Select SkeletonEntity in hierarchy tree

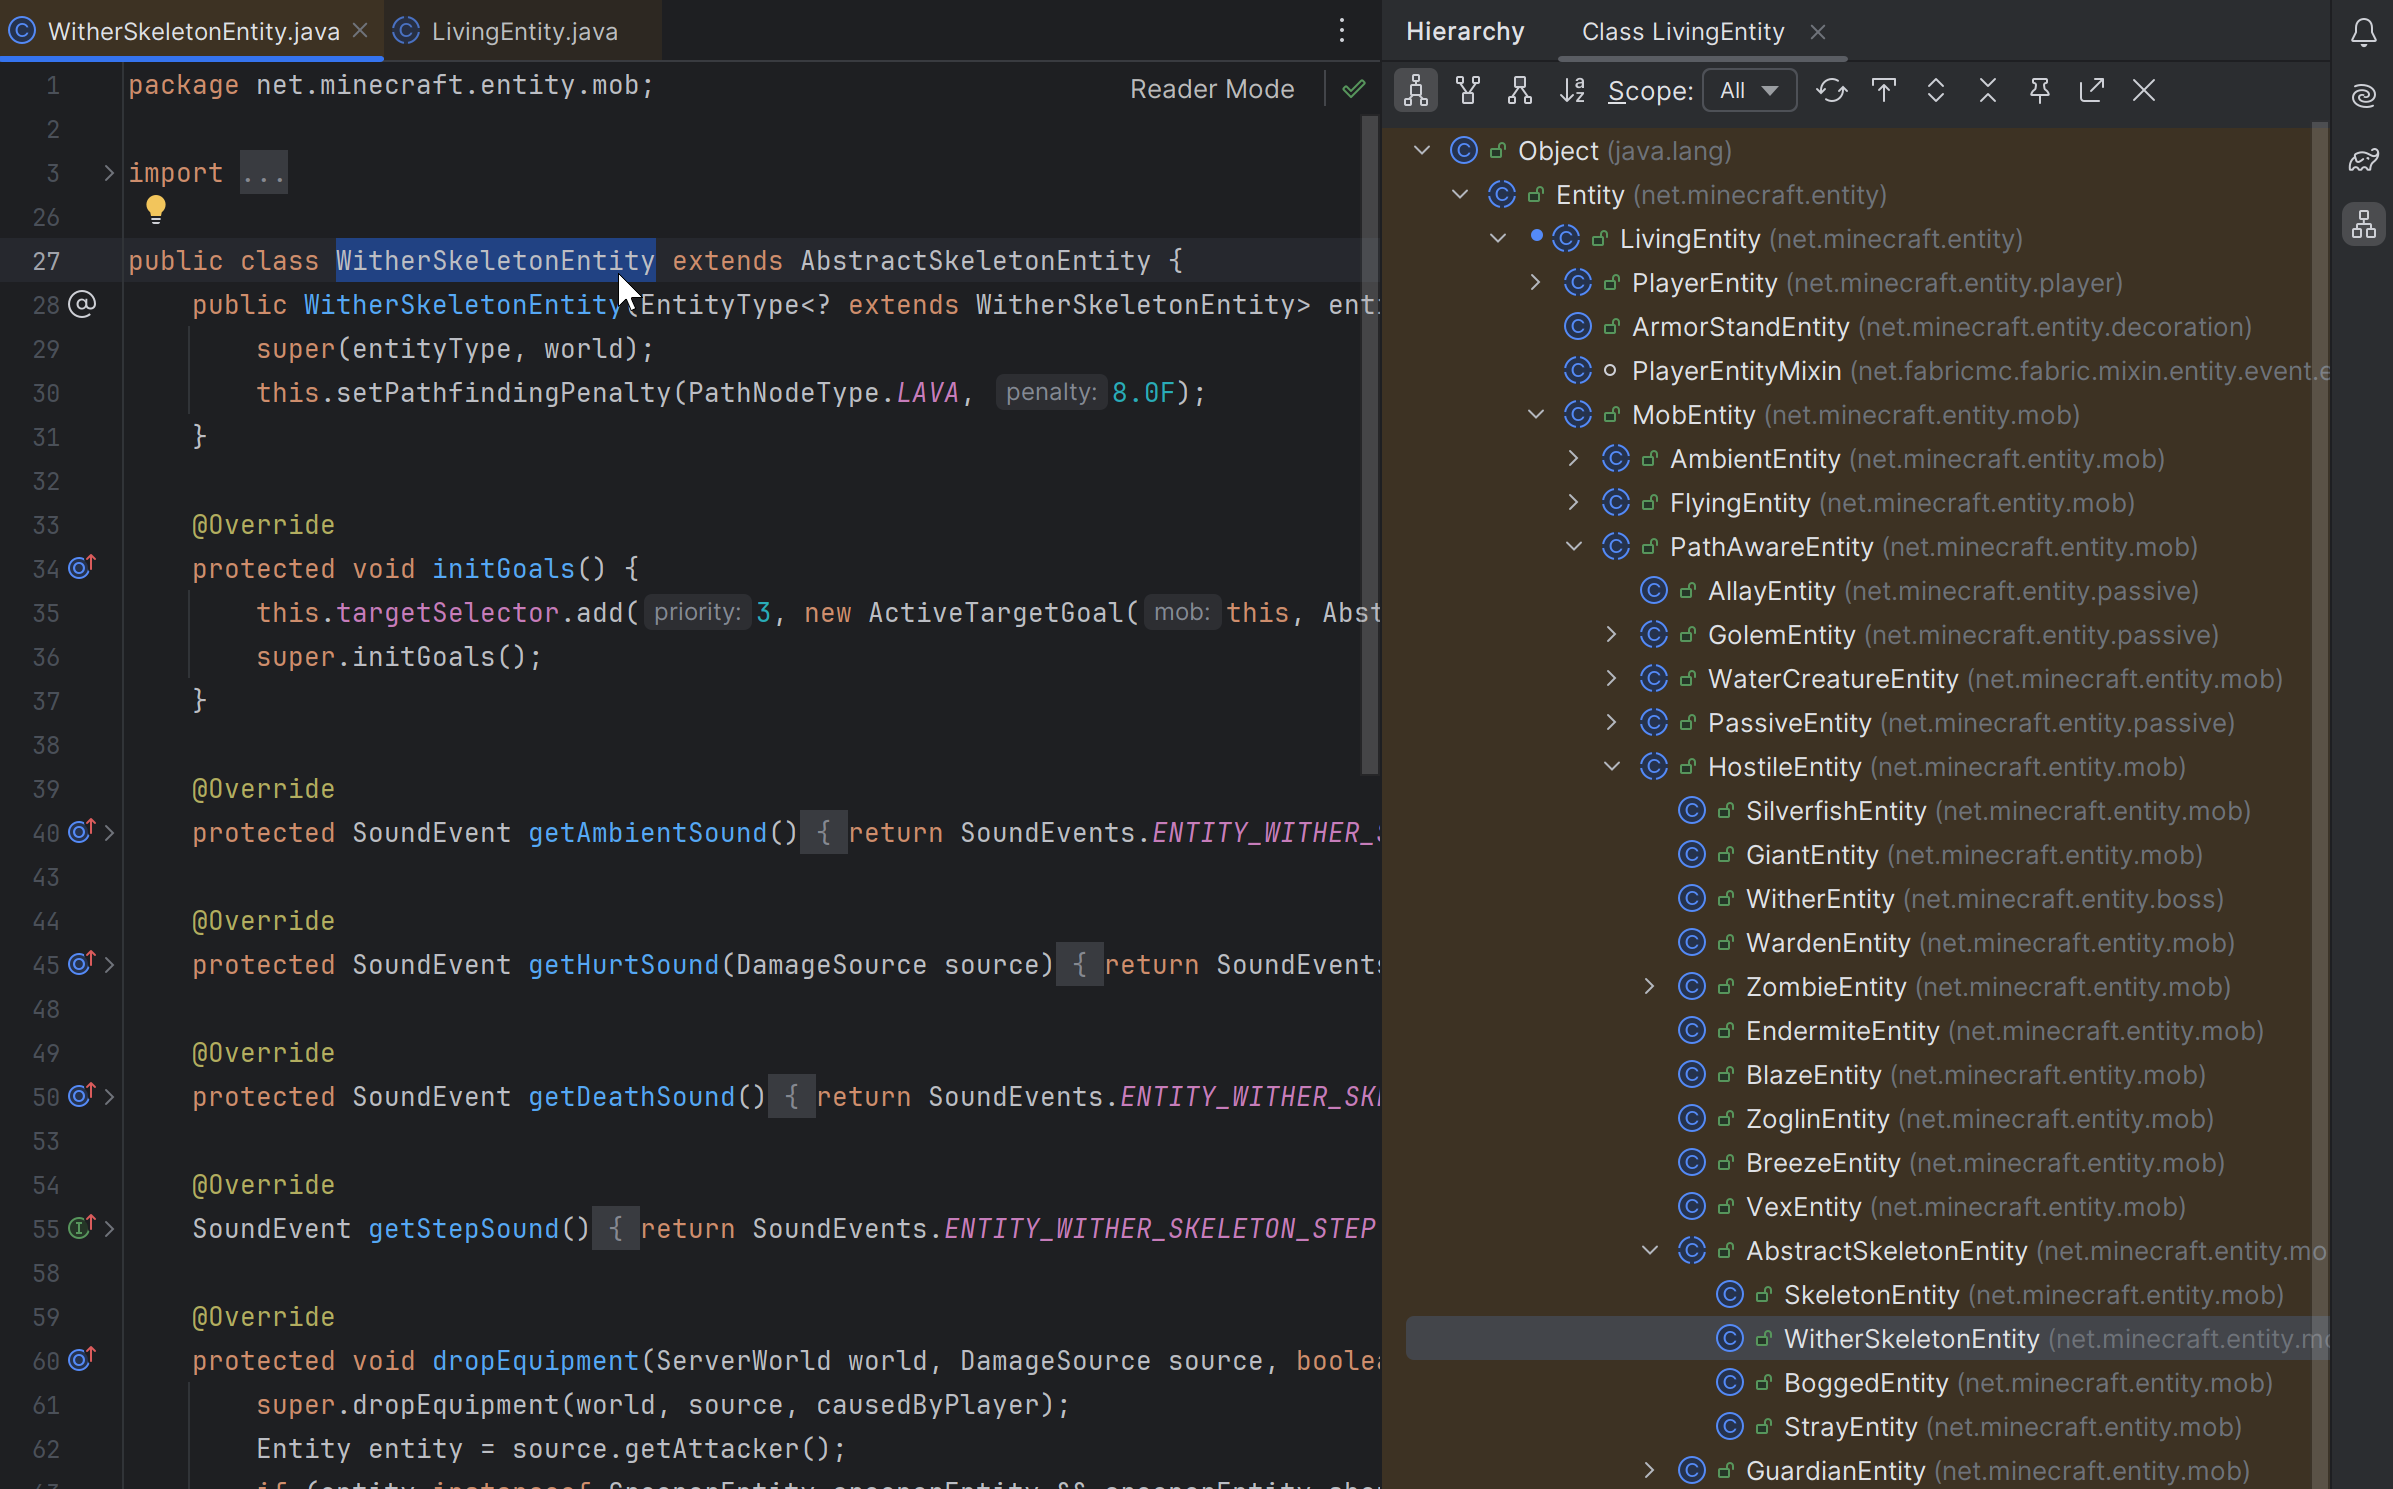pos(1870,1295)
